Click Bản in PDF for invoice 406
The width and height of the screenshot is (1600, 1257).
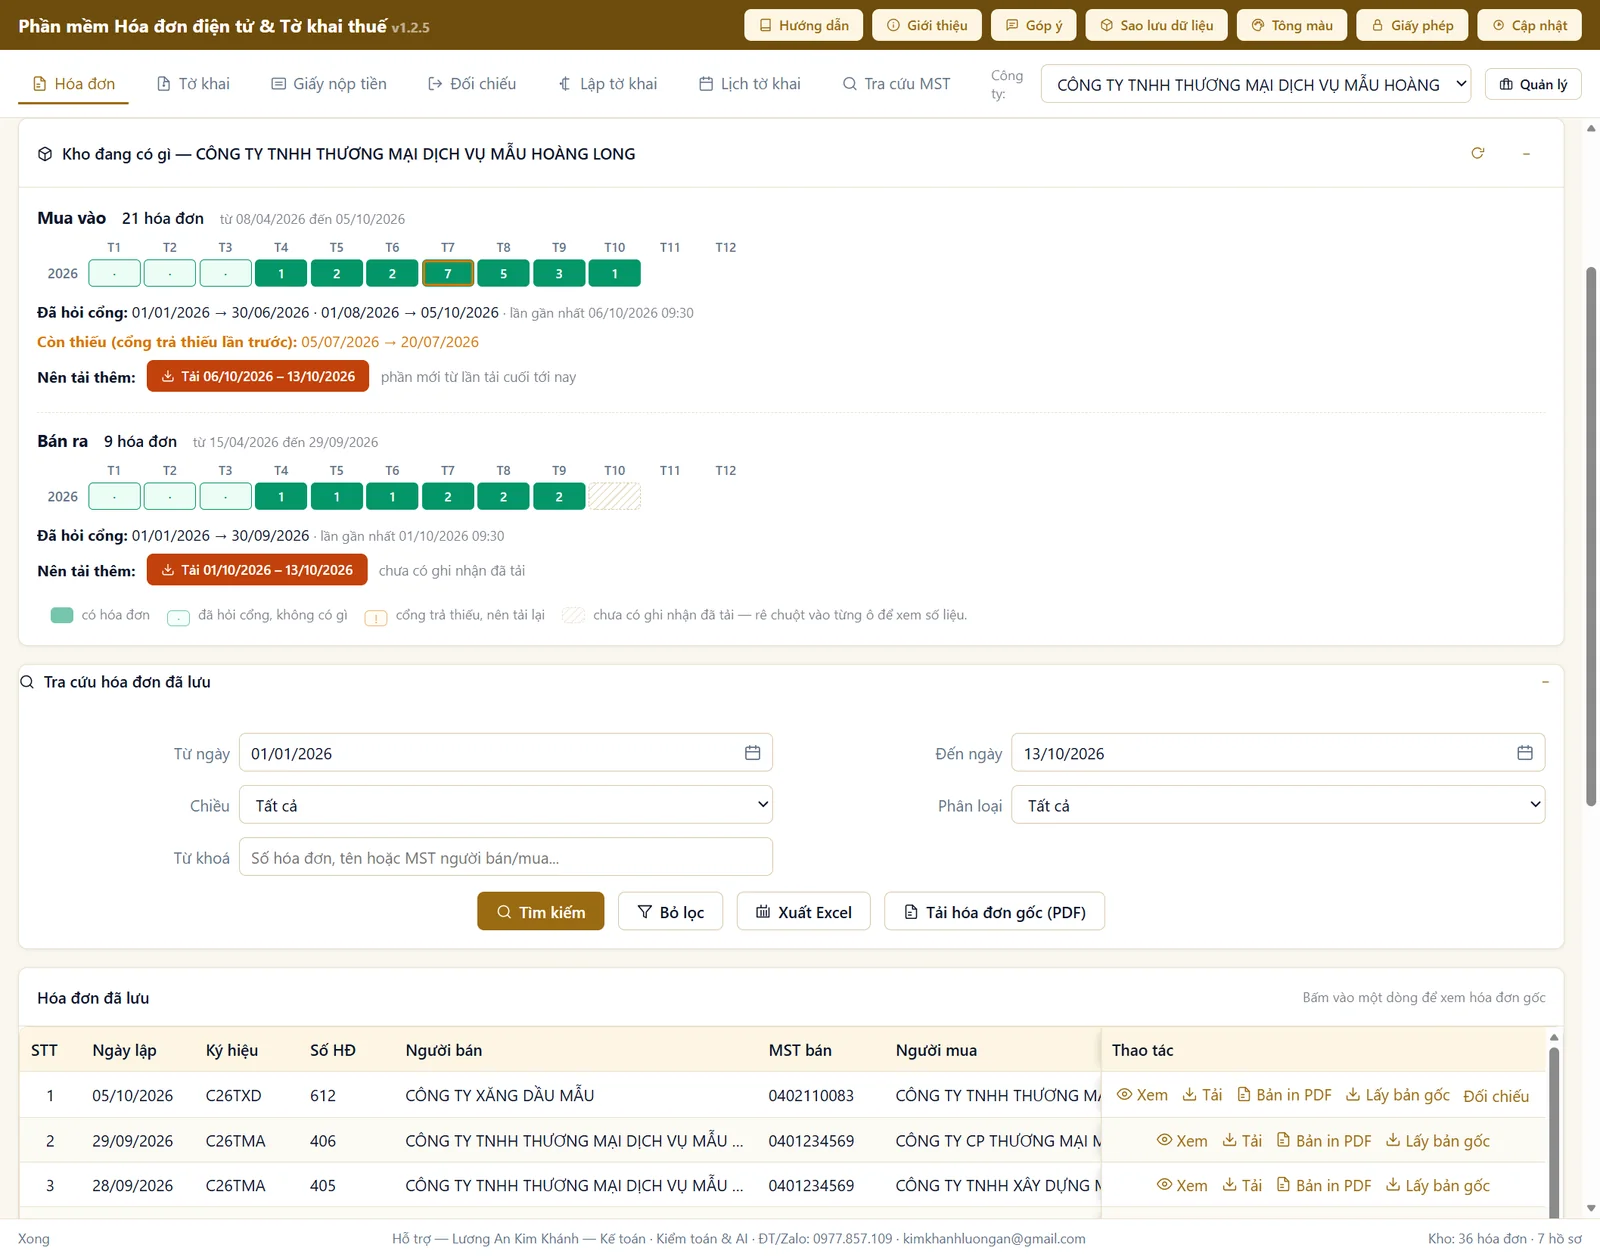tap(1324, 1141)
